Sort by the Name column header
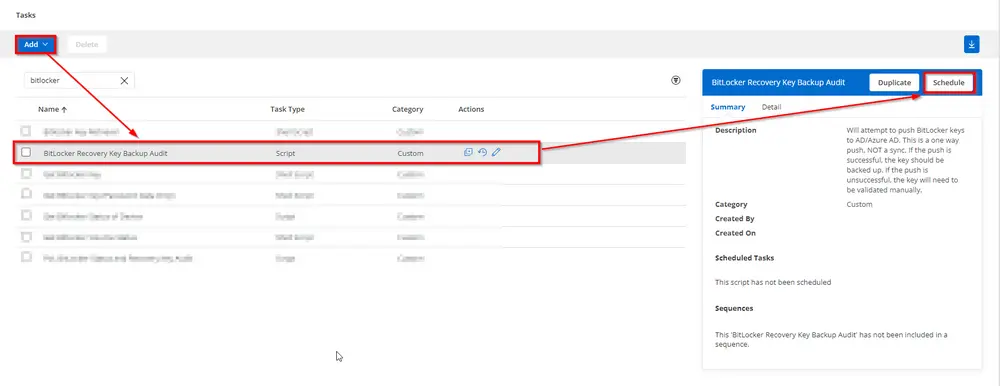The width and height of the screenshot is (1000, 386). 51,109
